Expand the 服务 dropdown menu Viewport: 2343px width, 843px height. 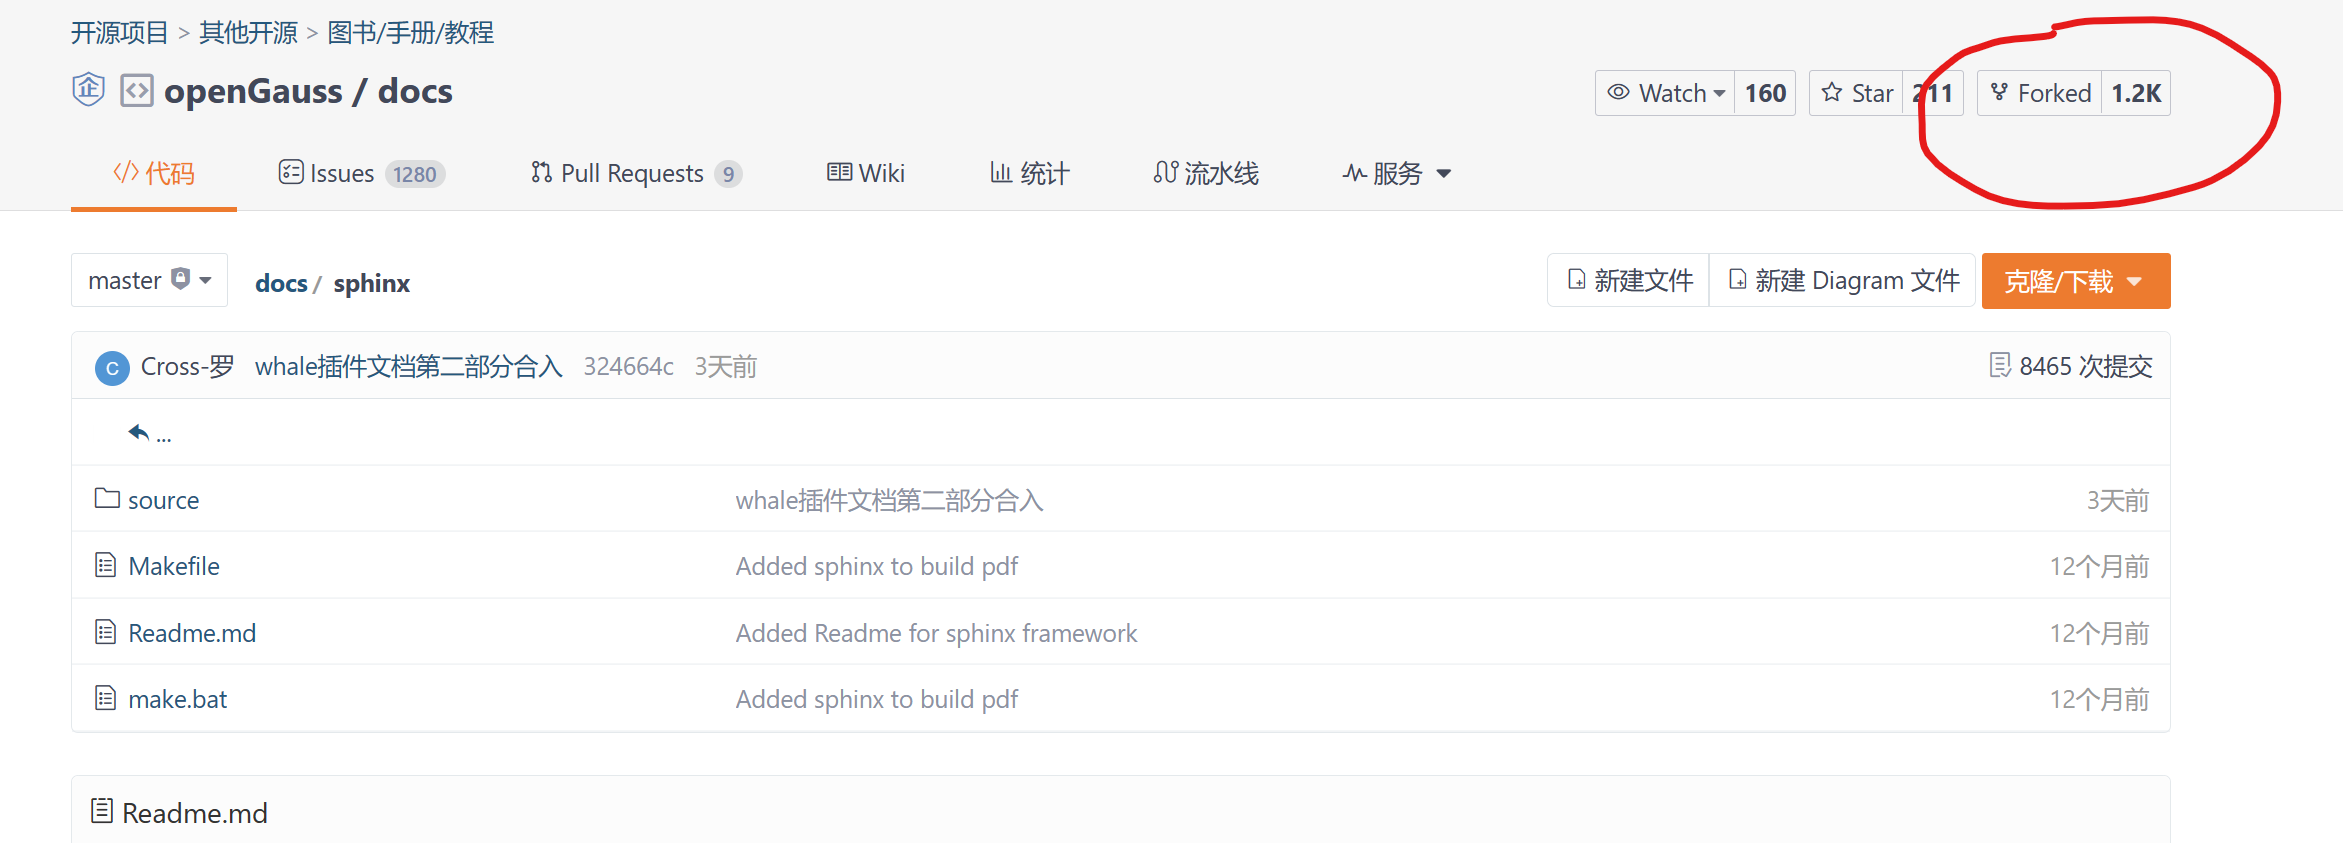(1397, 173)
